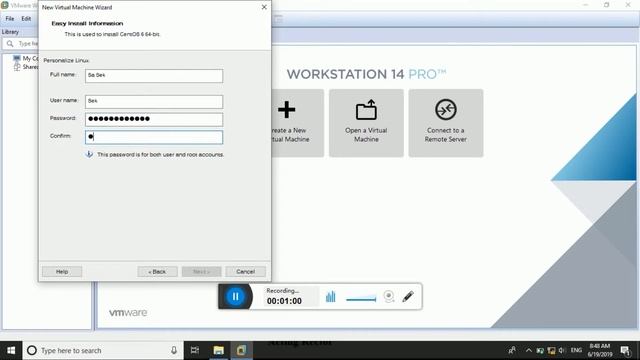Go back with the Back button
640x360 pixels.
coord(157,271)
